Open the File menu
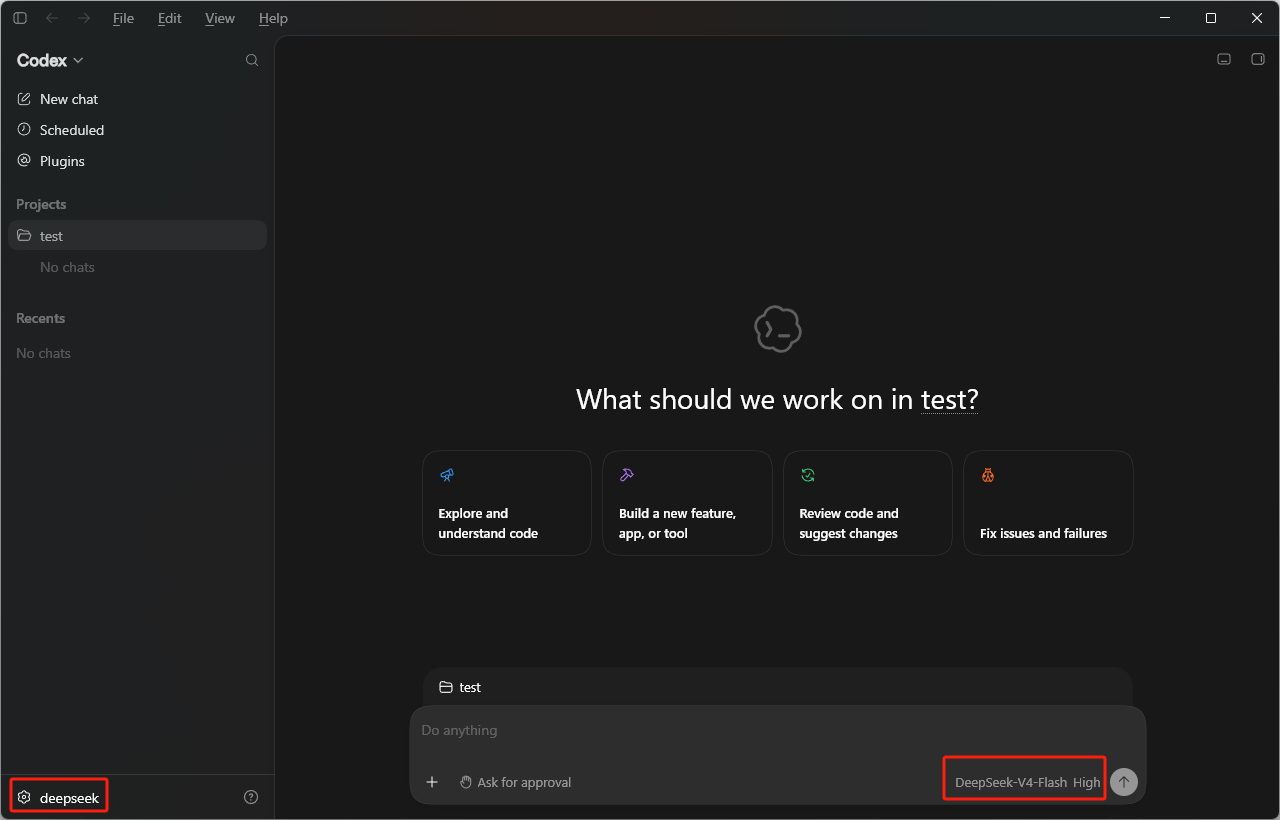Screen dimensions: 1280x820 [123, 18]
